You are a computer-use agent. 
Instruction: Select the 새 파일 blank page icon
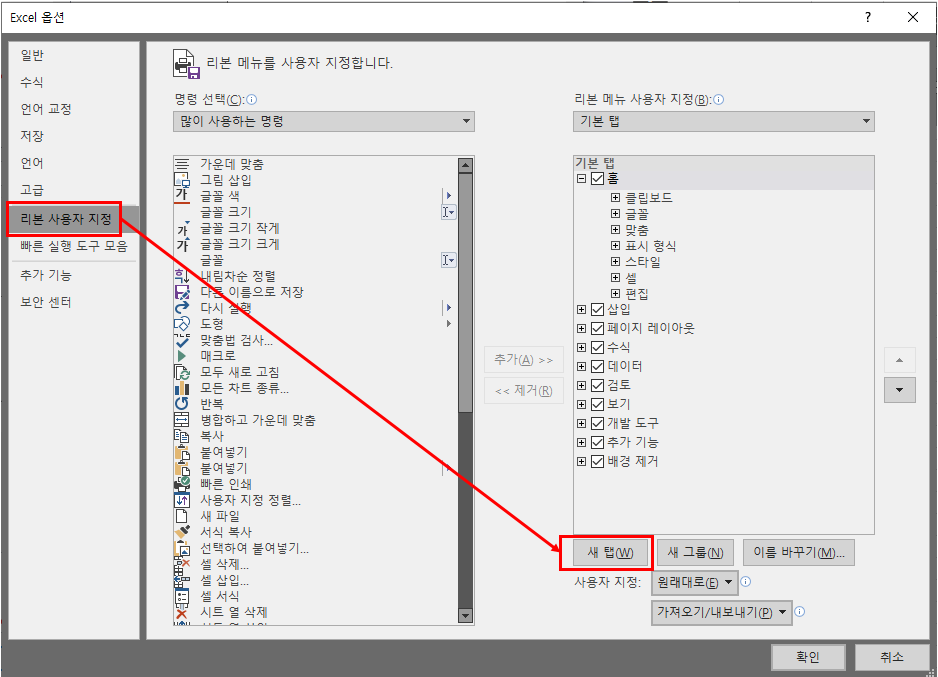tap(182, 516)
